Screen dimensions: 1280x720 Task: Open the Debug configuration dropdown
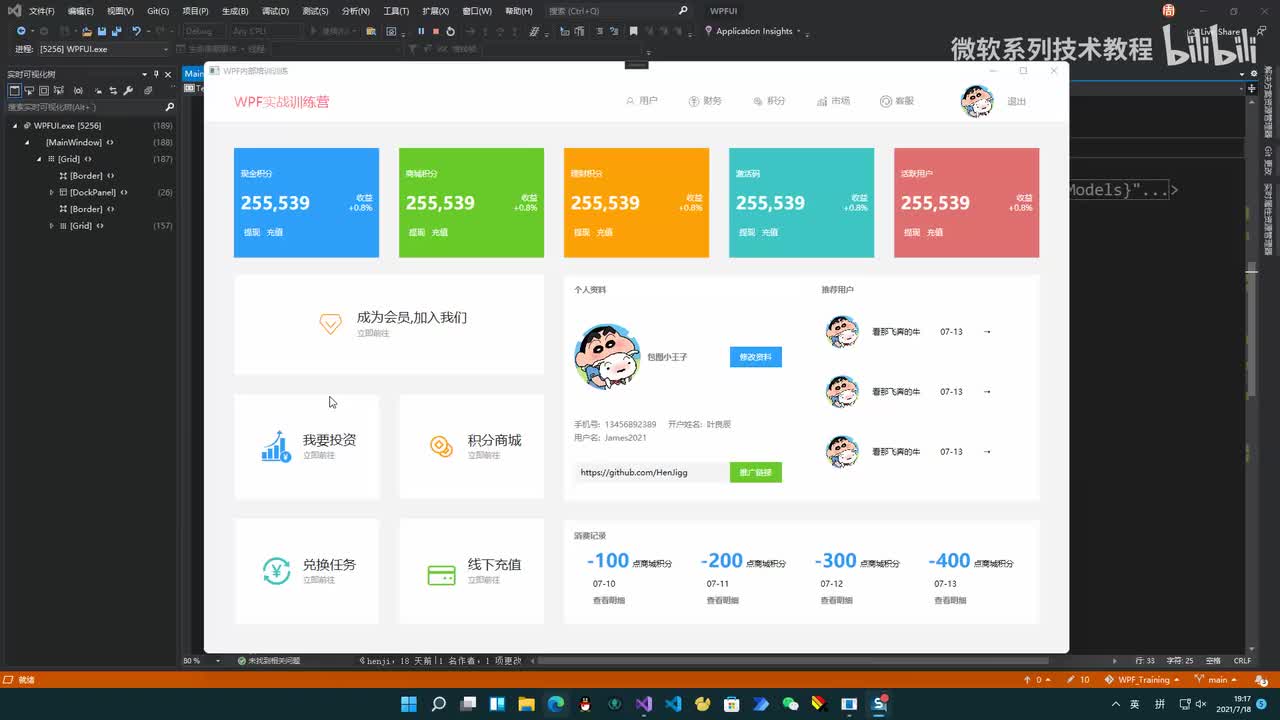pyautogui.click(x=205, y=31)
